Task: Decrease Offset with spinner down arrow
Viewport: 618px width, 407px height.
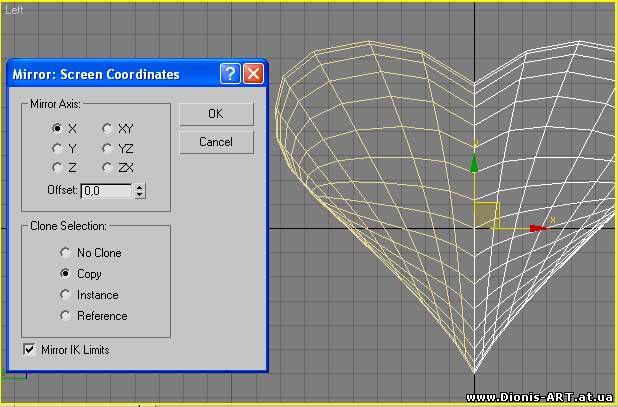Action: point(140,195)
